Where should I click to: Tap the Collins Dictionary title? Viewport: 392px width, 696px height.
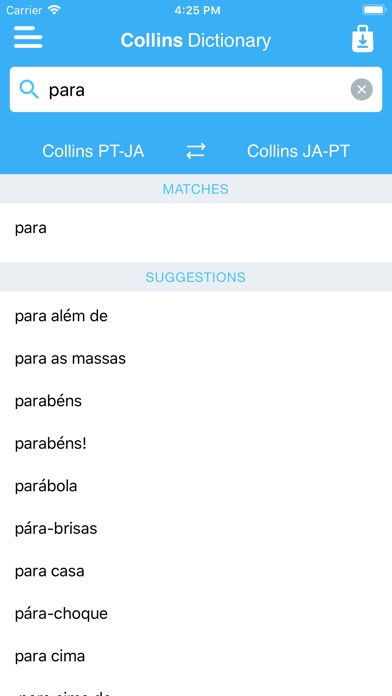196,40
